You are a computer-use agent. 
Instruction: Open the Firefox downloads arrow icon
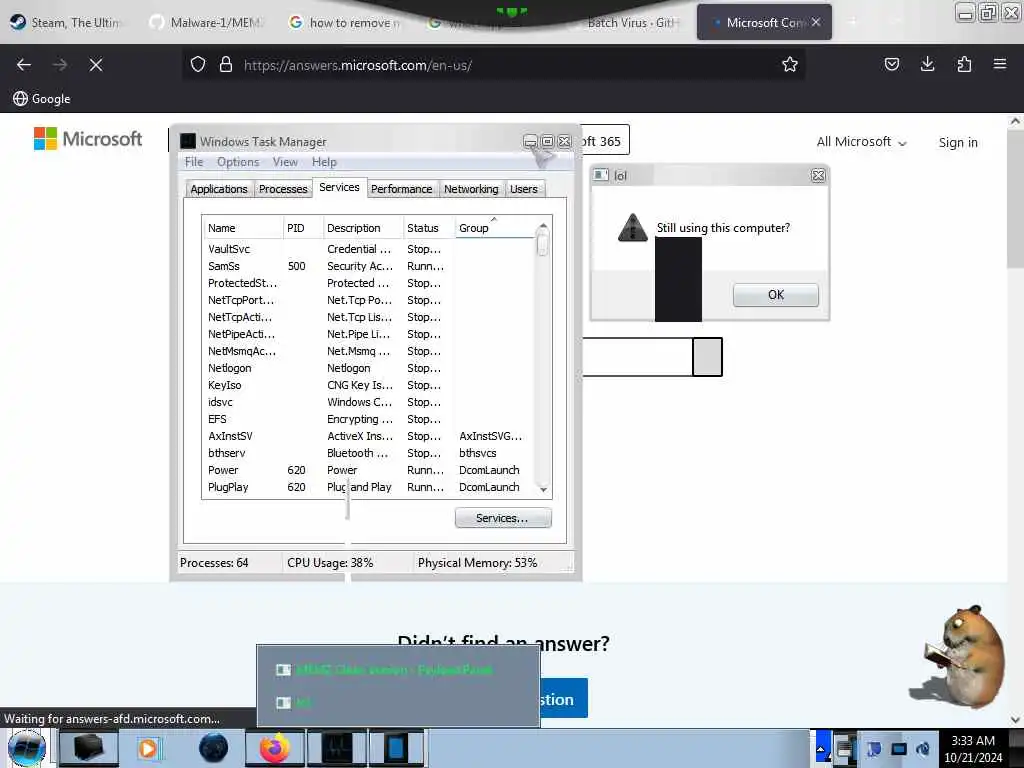pos(927,64)
